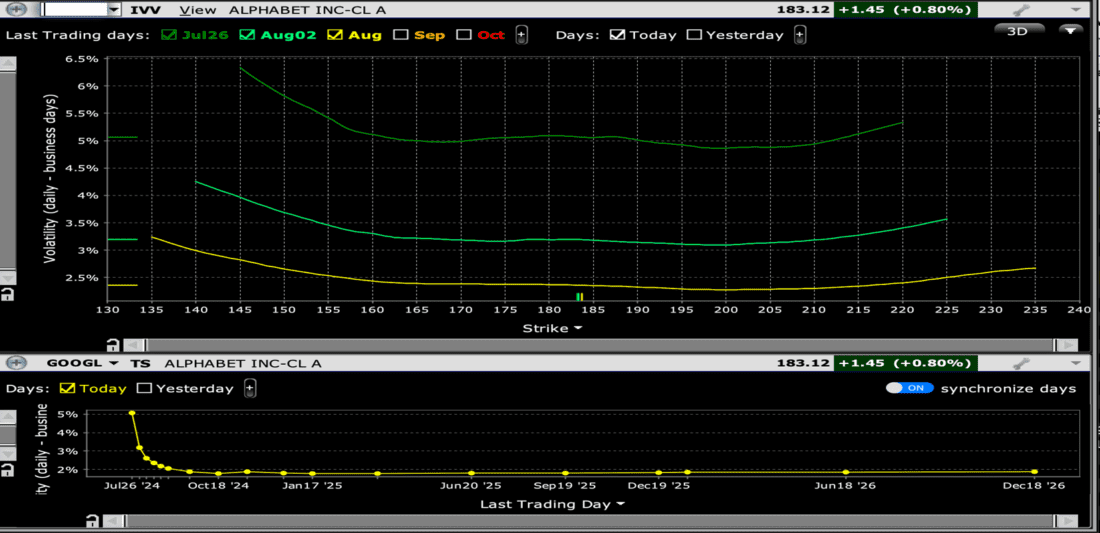Toggle the Y-axis lock on the volatility chart
Viewport: 1100px width, 533px height.
pos(8,294)
